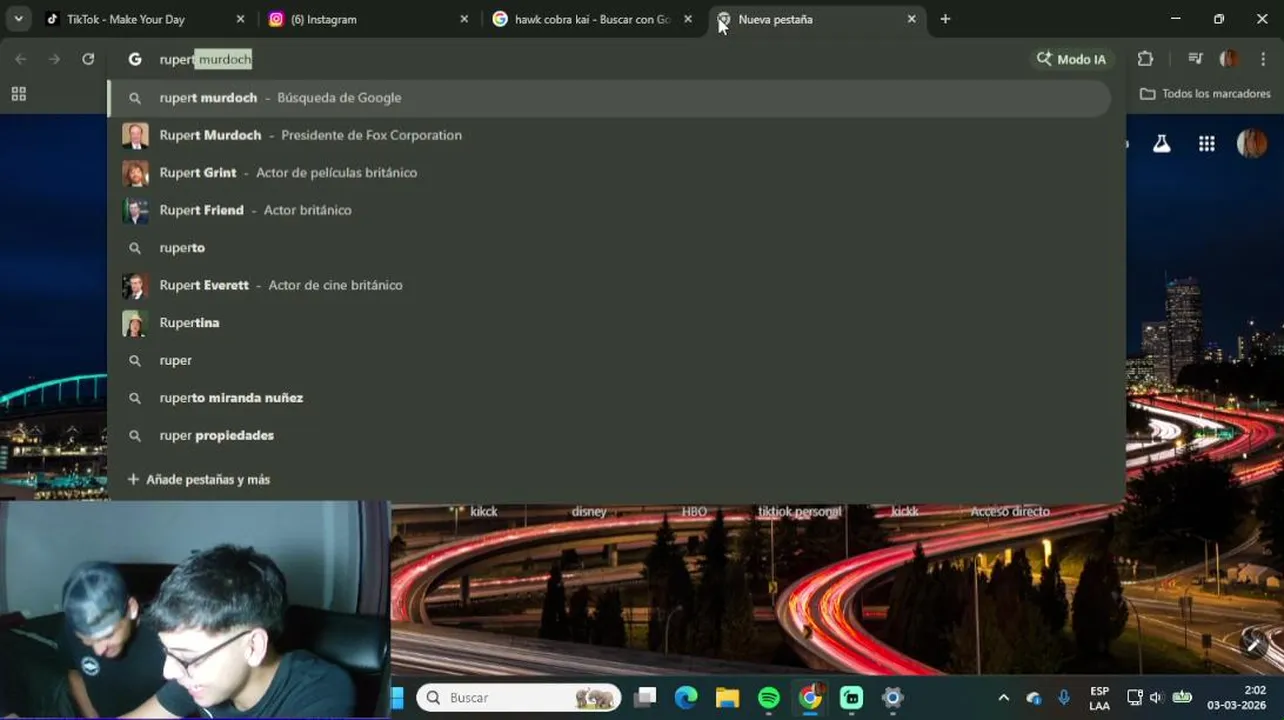This screenshot has width=1284, height=720.
Task: Click the microphone tray icon
Action: [x=1064, y=697]
